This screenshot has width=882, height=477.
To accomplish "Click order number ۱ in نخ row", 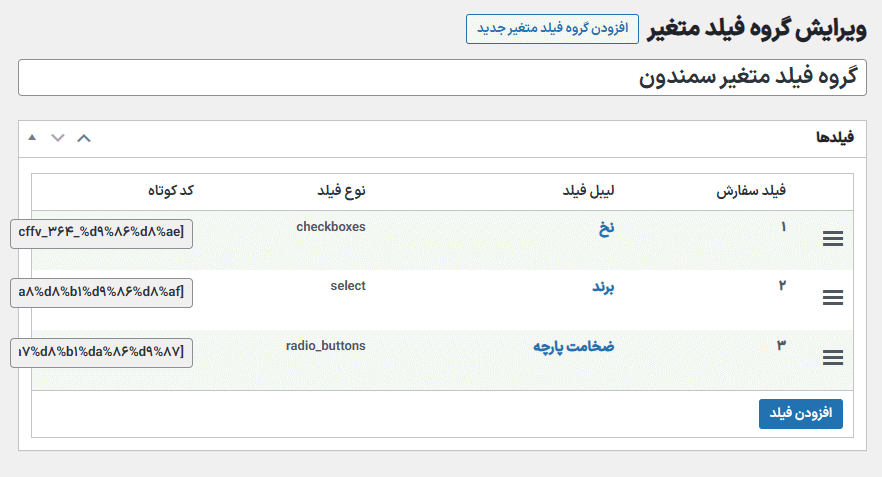I will 782,227.
